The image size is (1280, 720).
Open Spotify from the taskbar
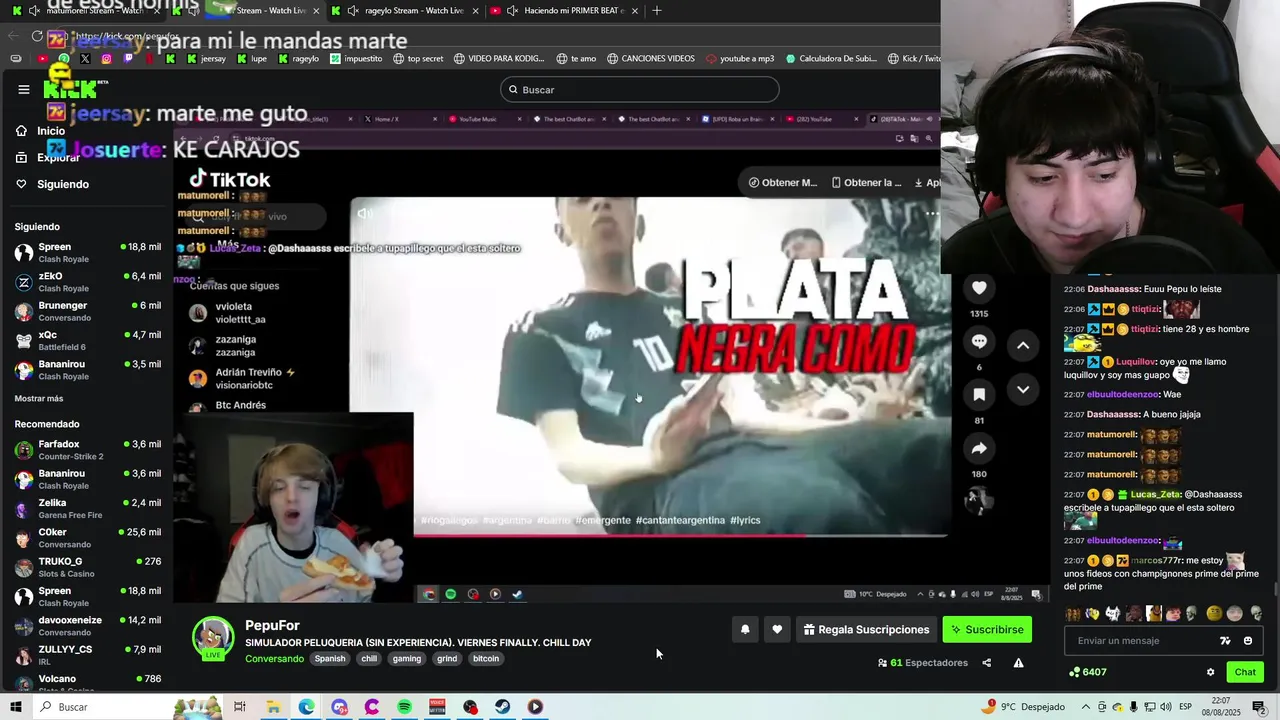[404, 707]
